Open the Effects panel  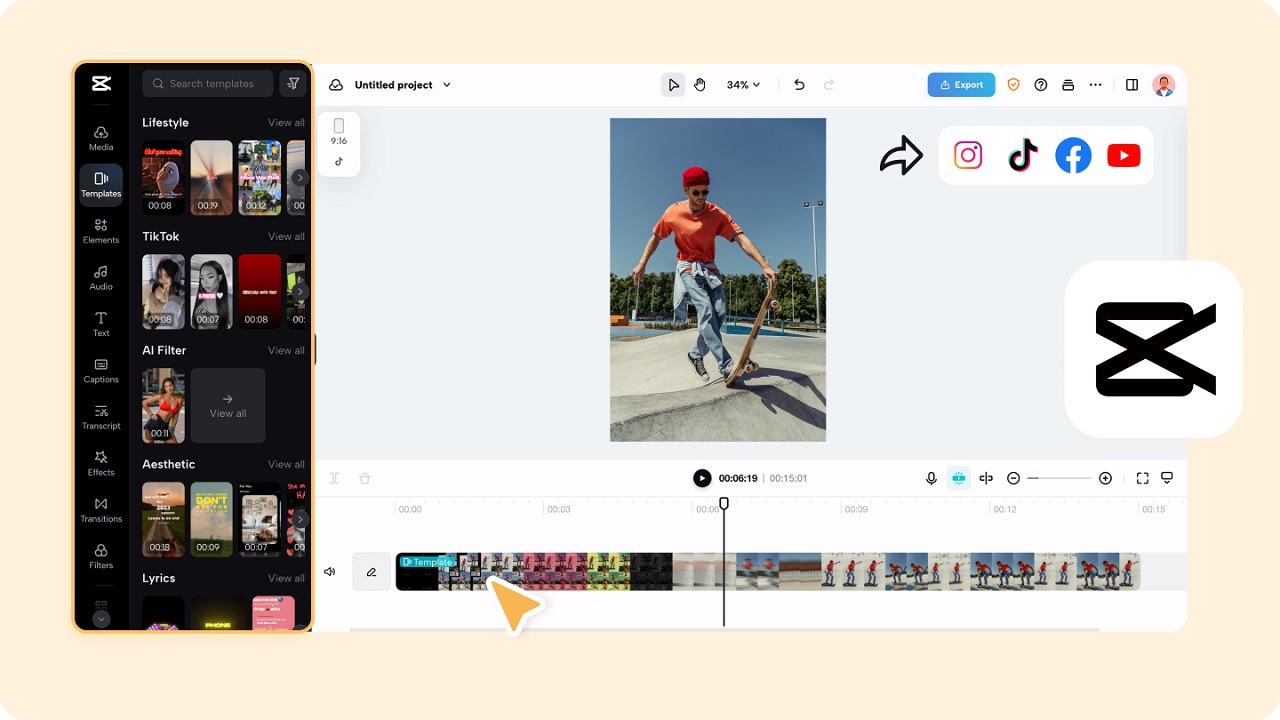(100, 464)
